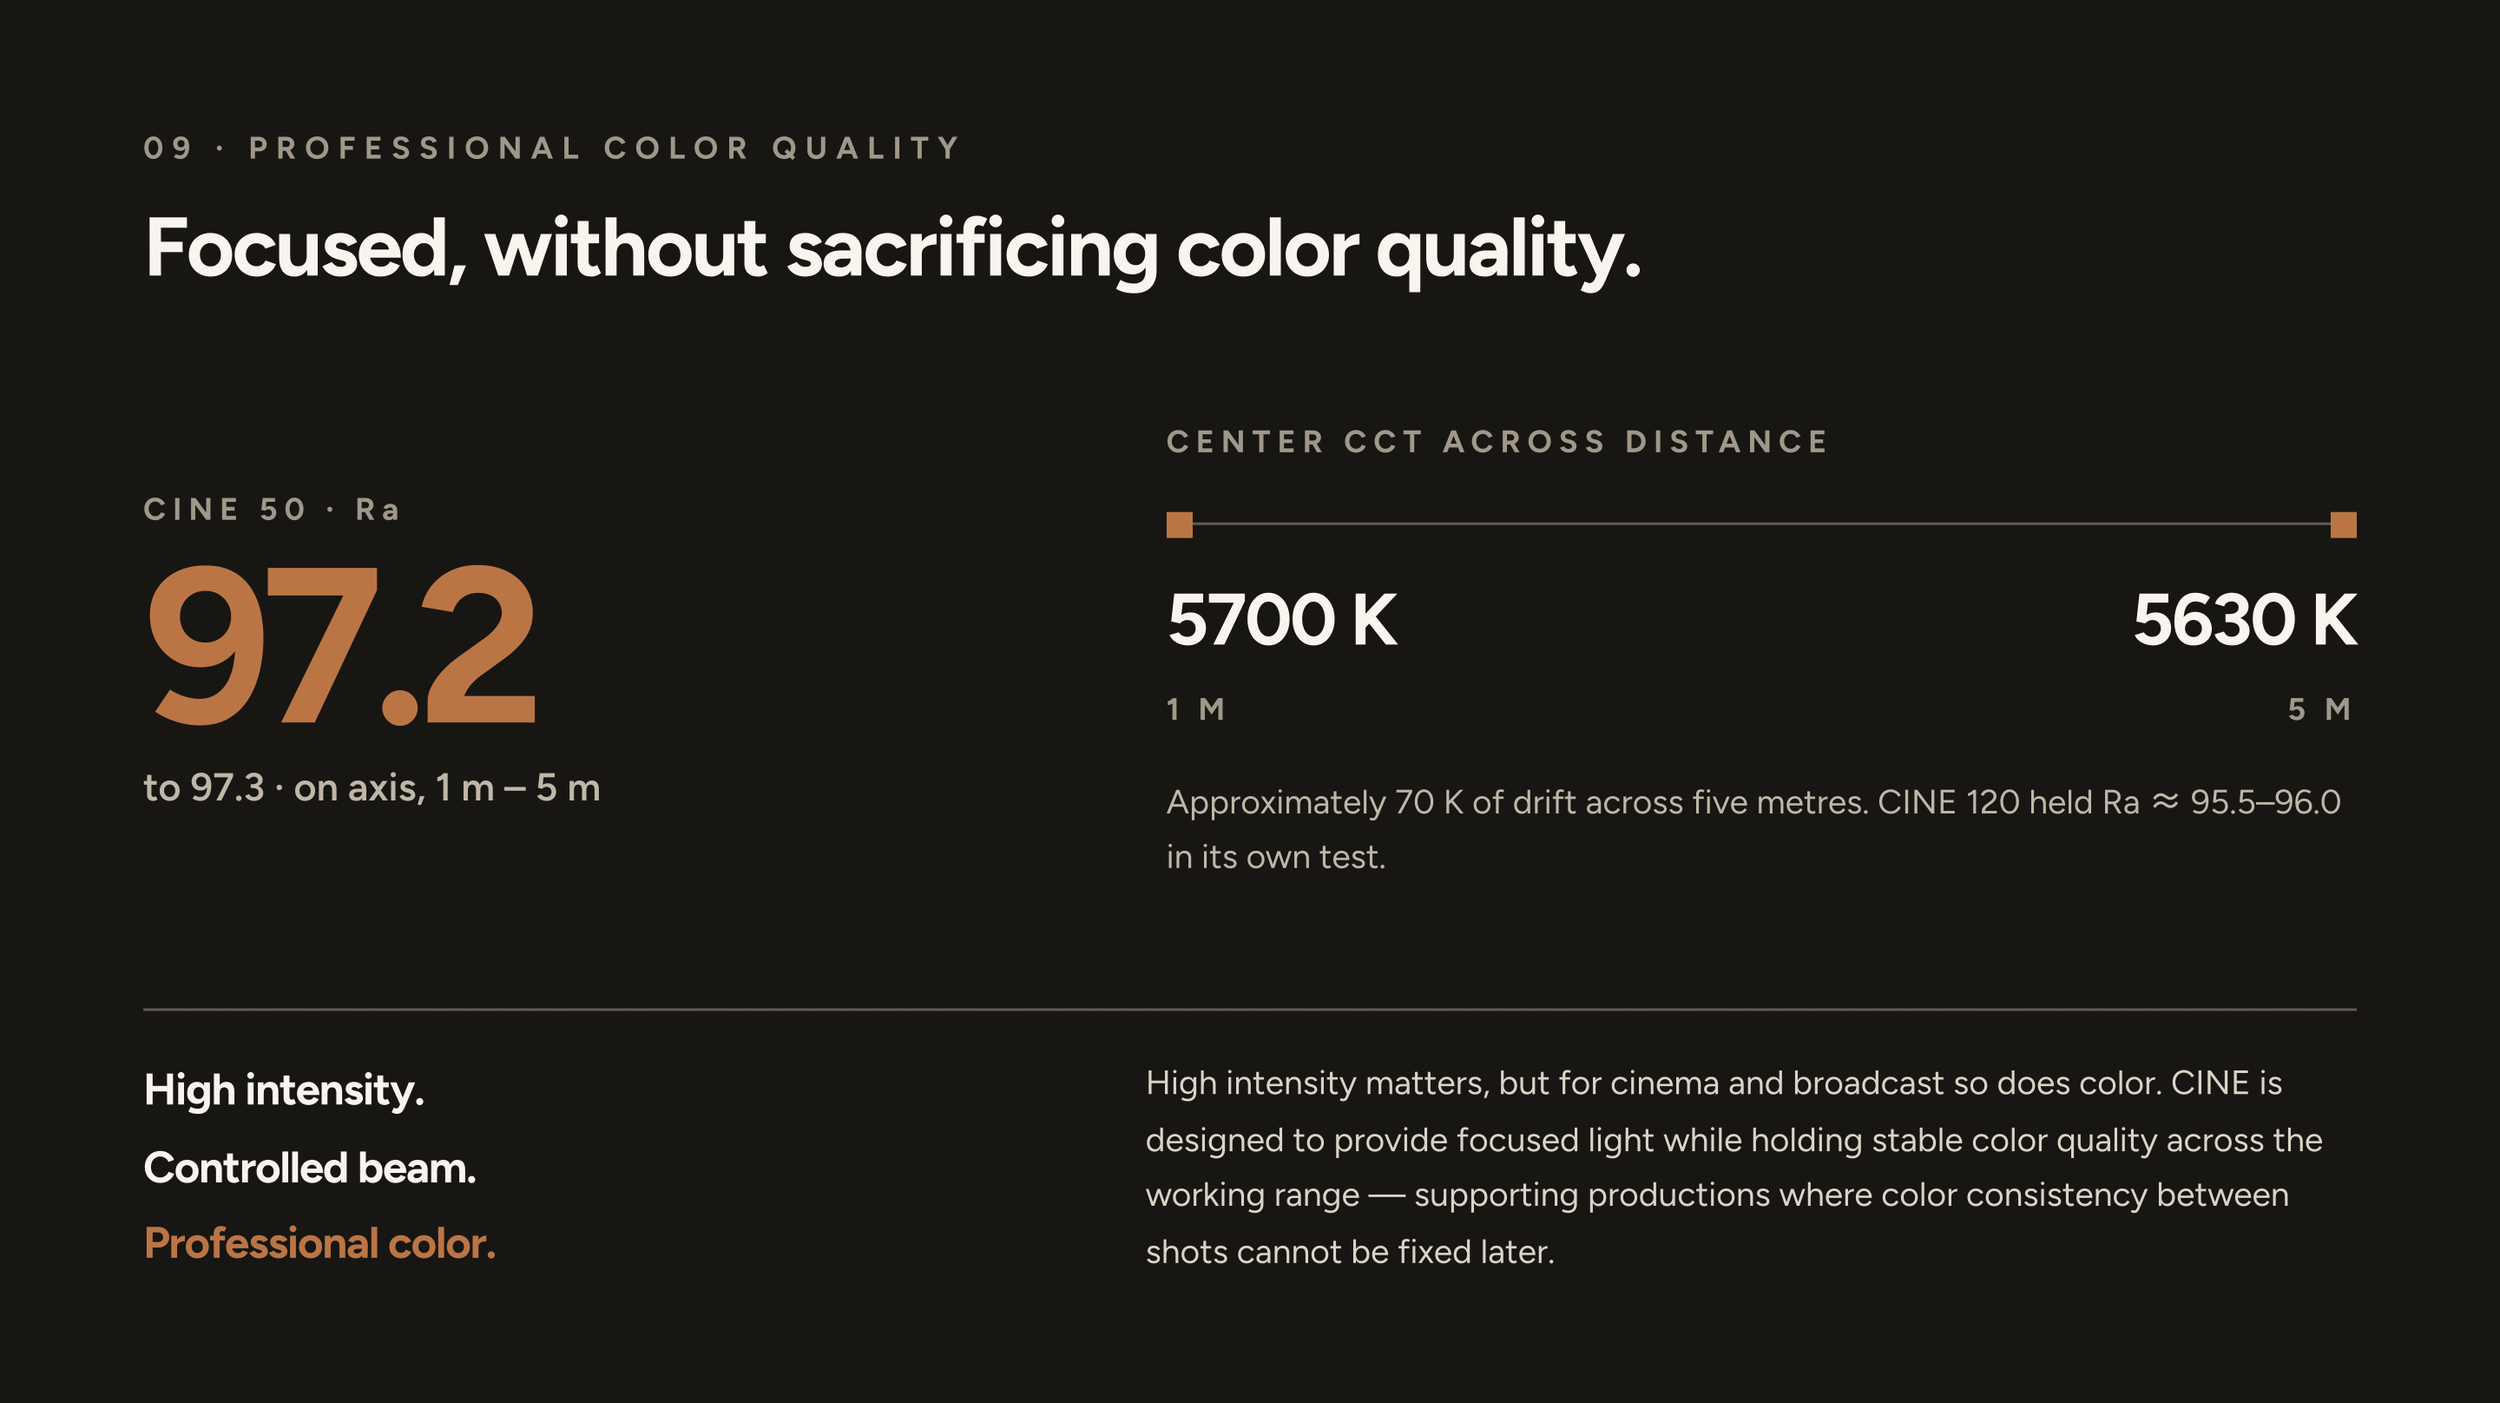Select the large 97.2 Ra value
The image size is (2500, 1403).
[341, 645]
